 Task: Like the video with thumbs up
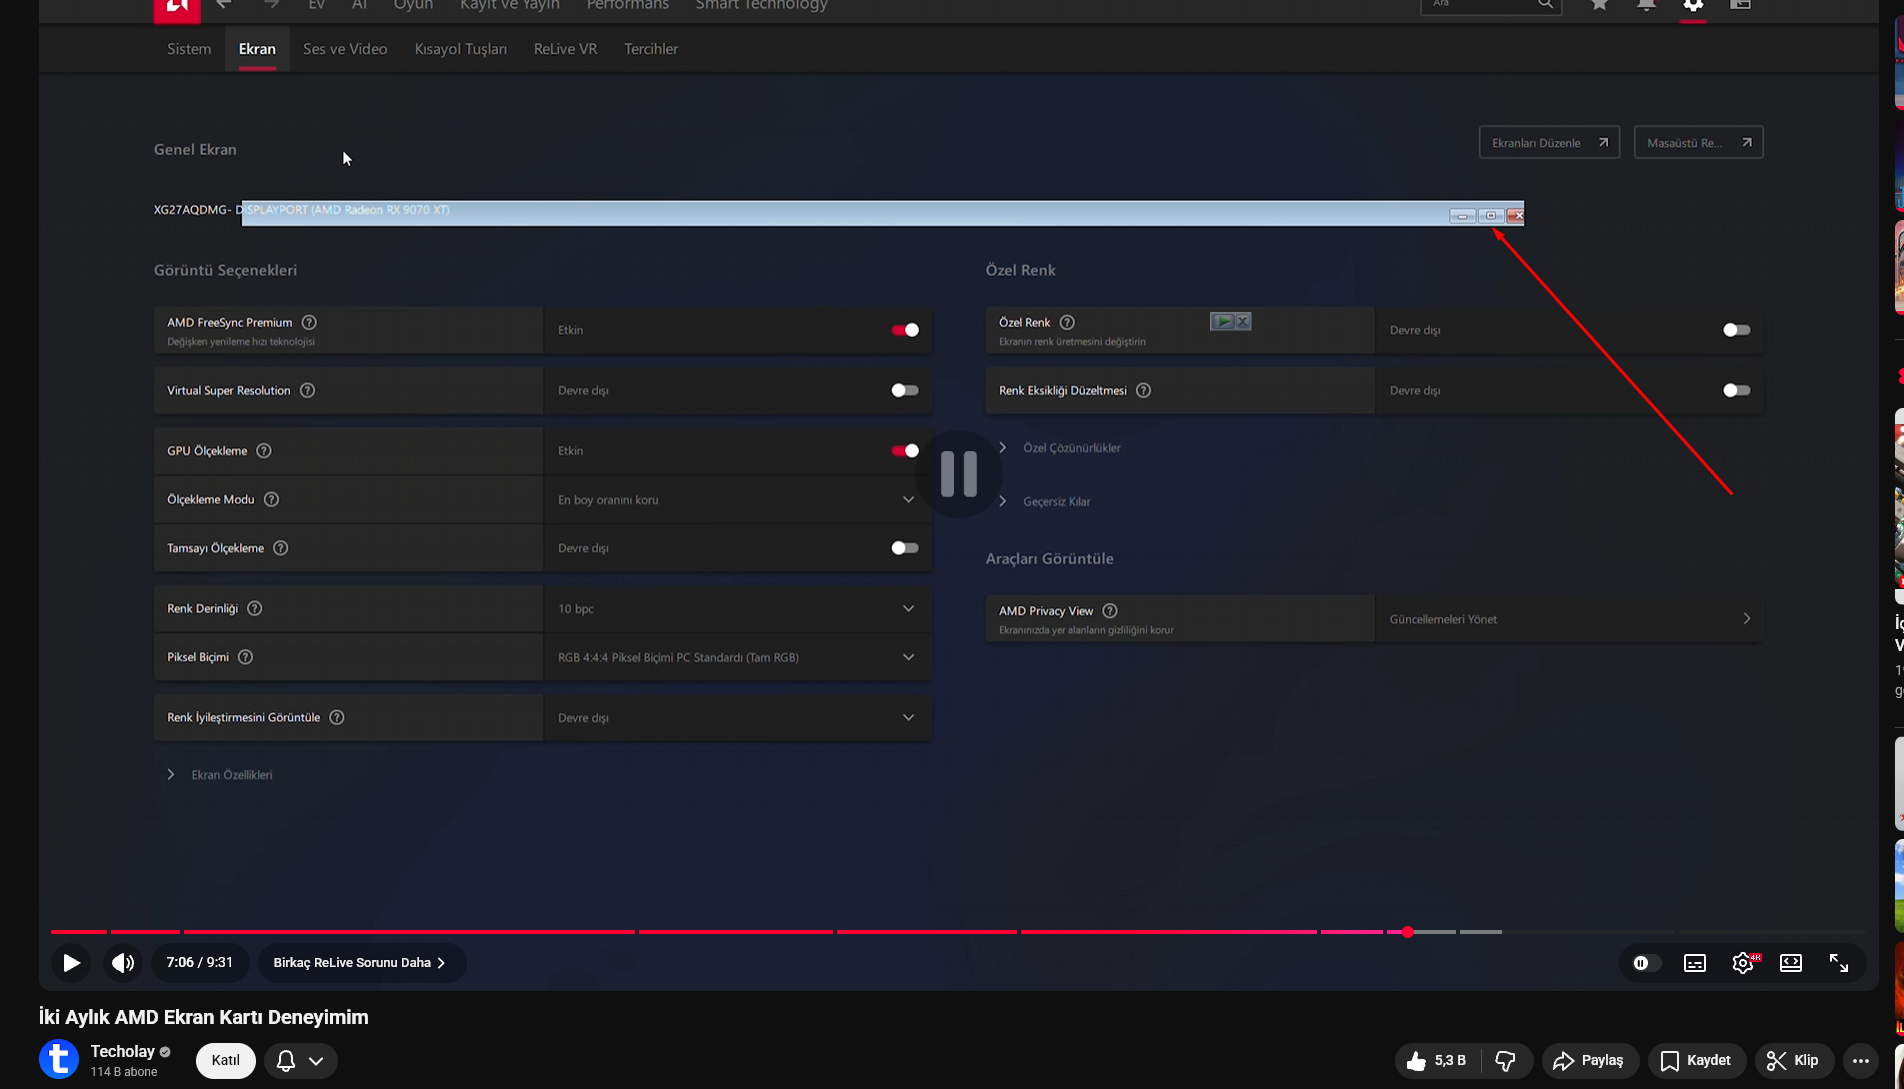(x=1437, y=1061)
